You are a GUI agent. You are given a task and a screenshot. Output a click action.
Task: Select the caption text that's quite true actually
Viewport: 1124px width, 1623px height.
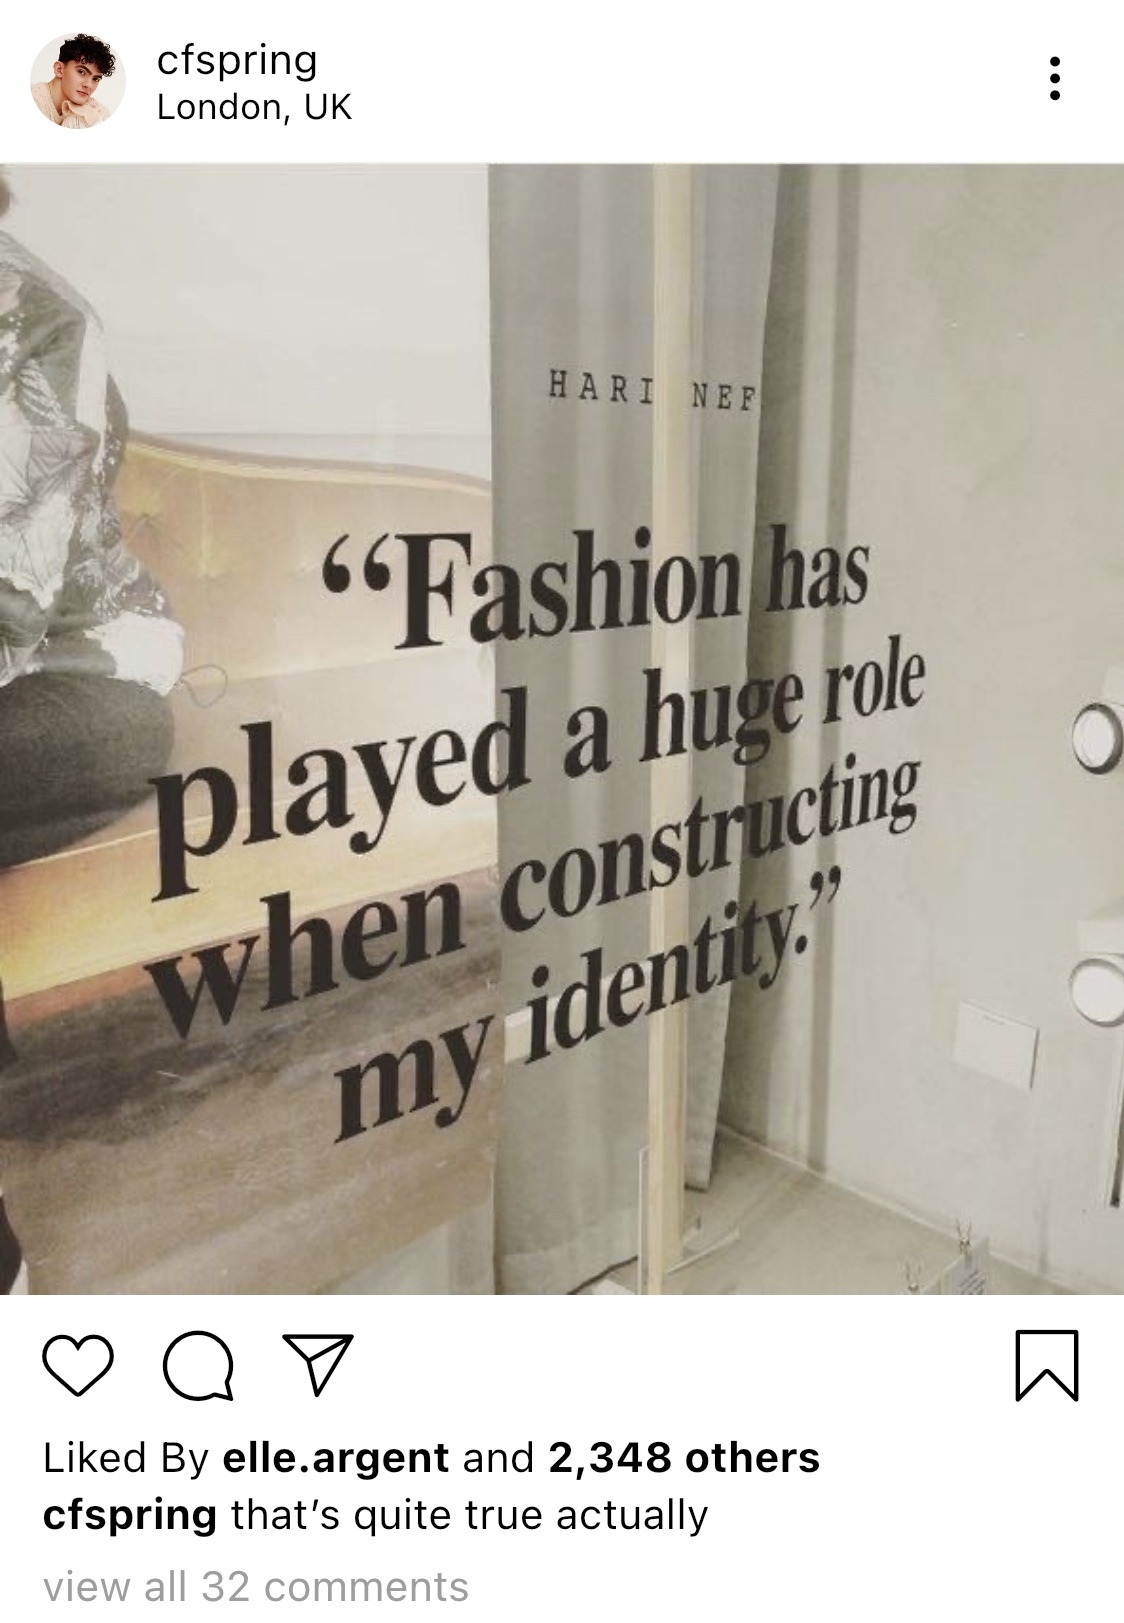coord(469,1516)
